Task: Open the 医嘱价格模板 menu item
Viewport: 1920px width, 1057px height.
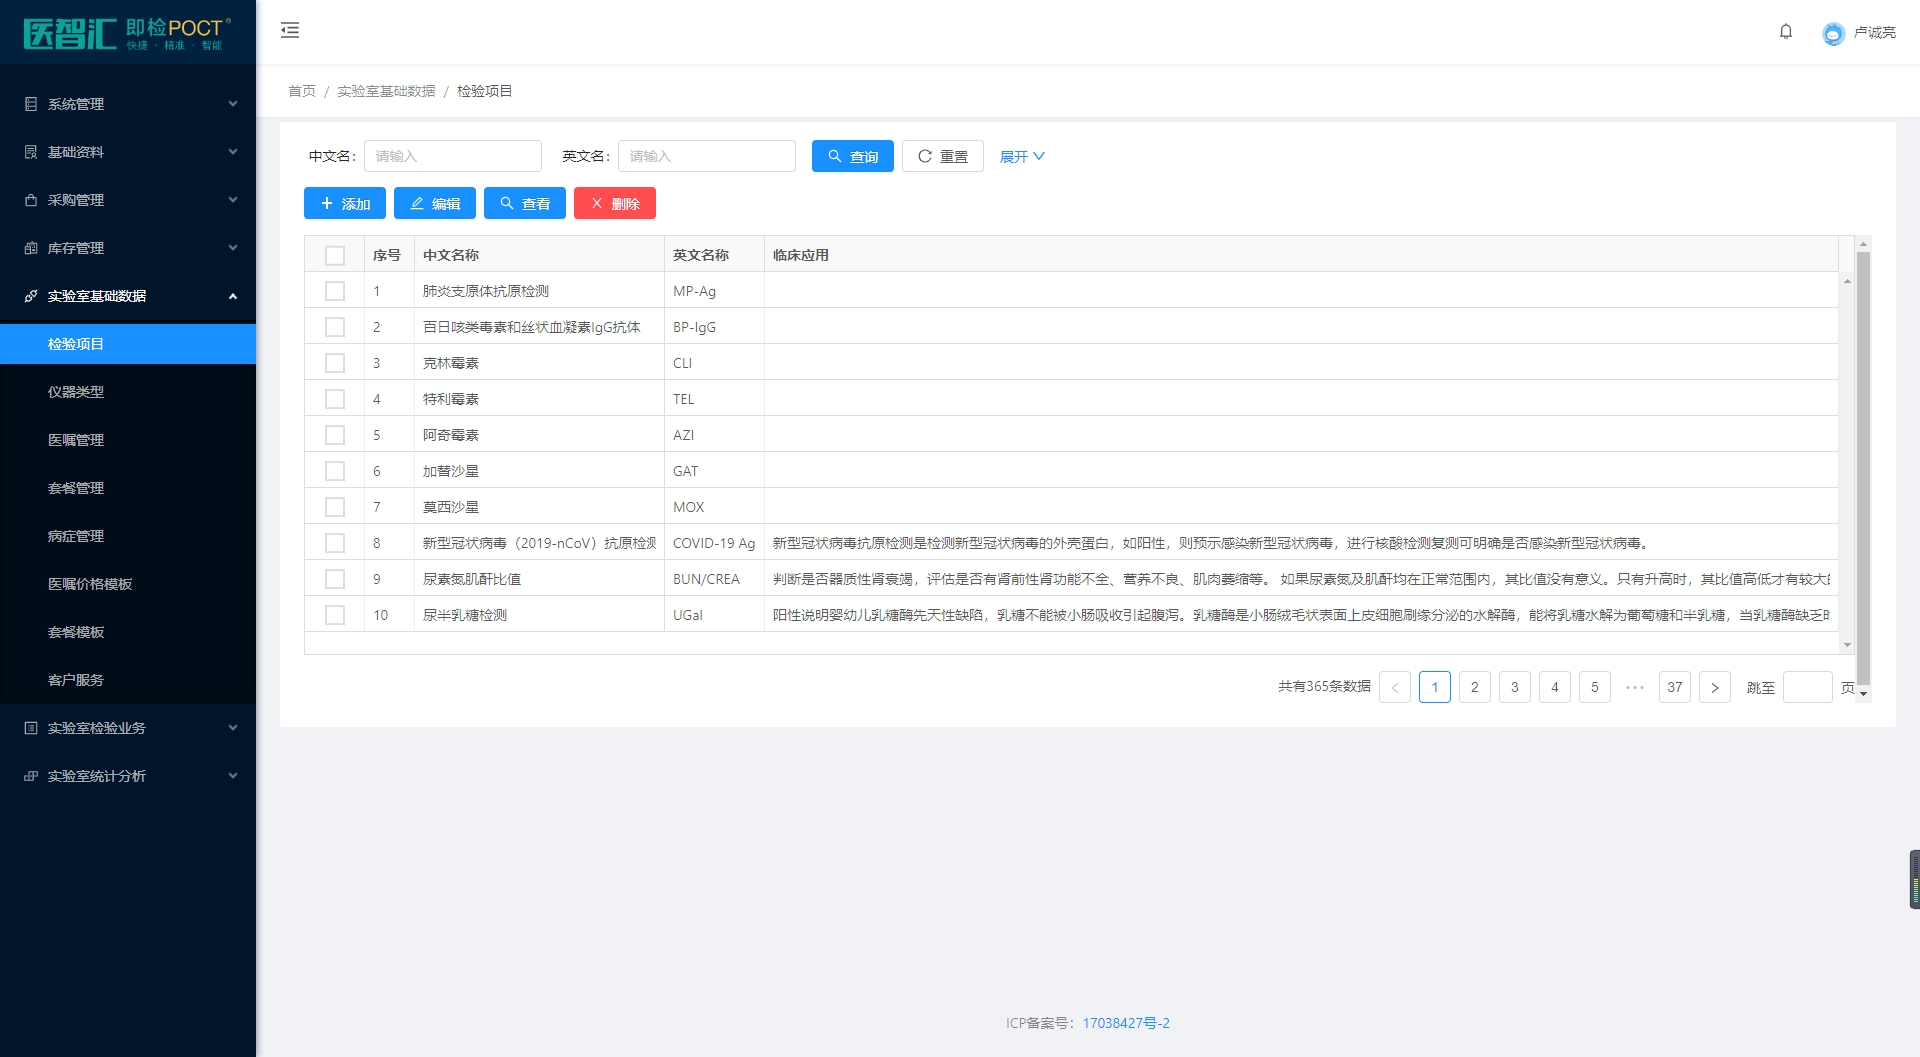Action: [x=128, y=584]
